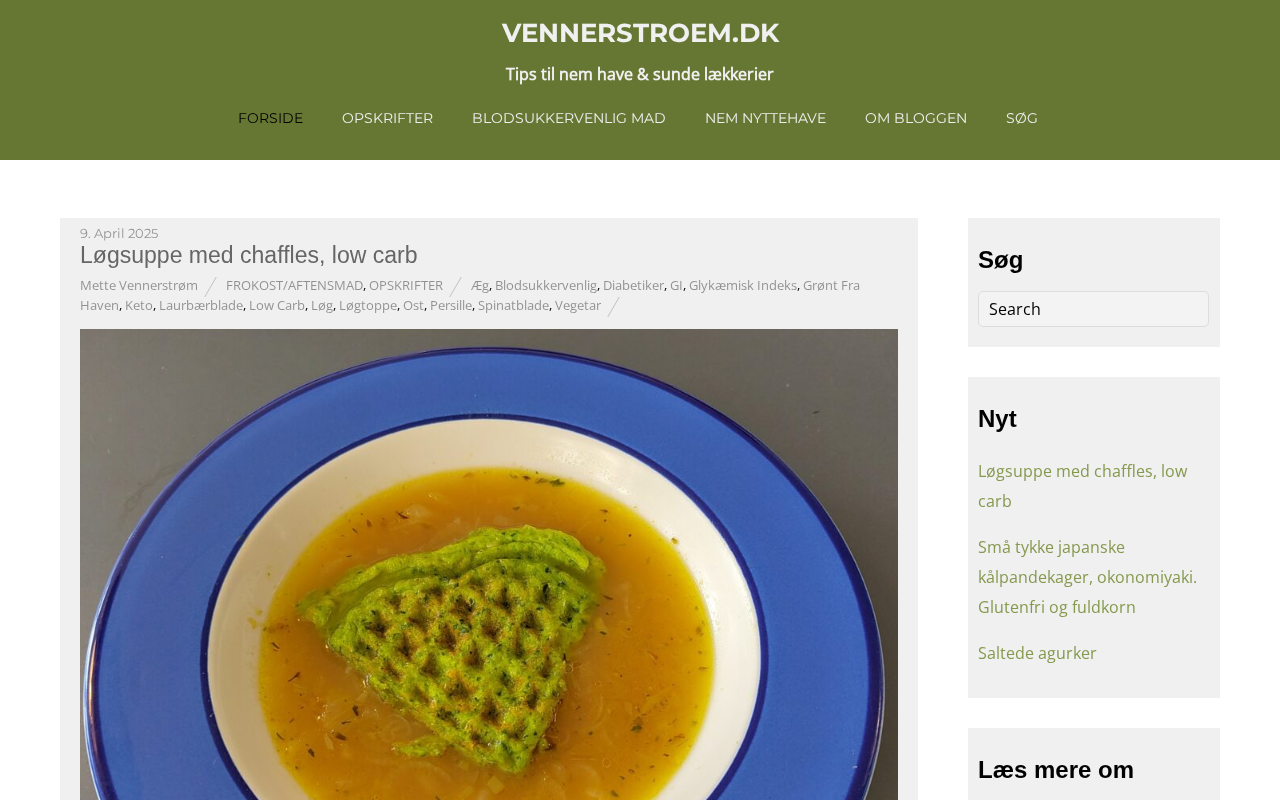1280x800 pixels.
Task: Click the sidebar Search input field
Action: click(x=1093, y=309)
